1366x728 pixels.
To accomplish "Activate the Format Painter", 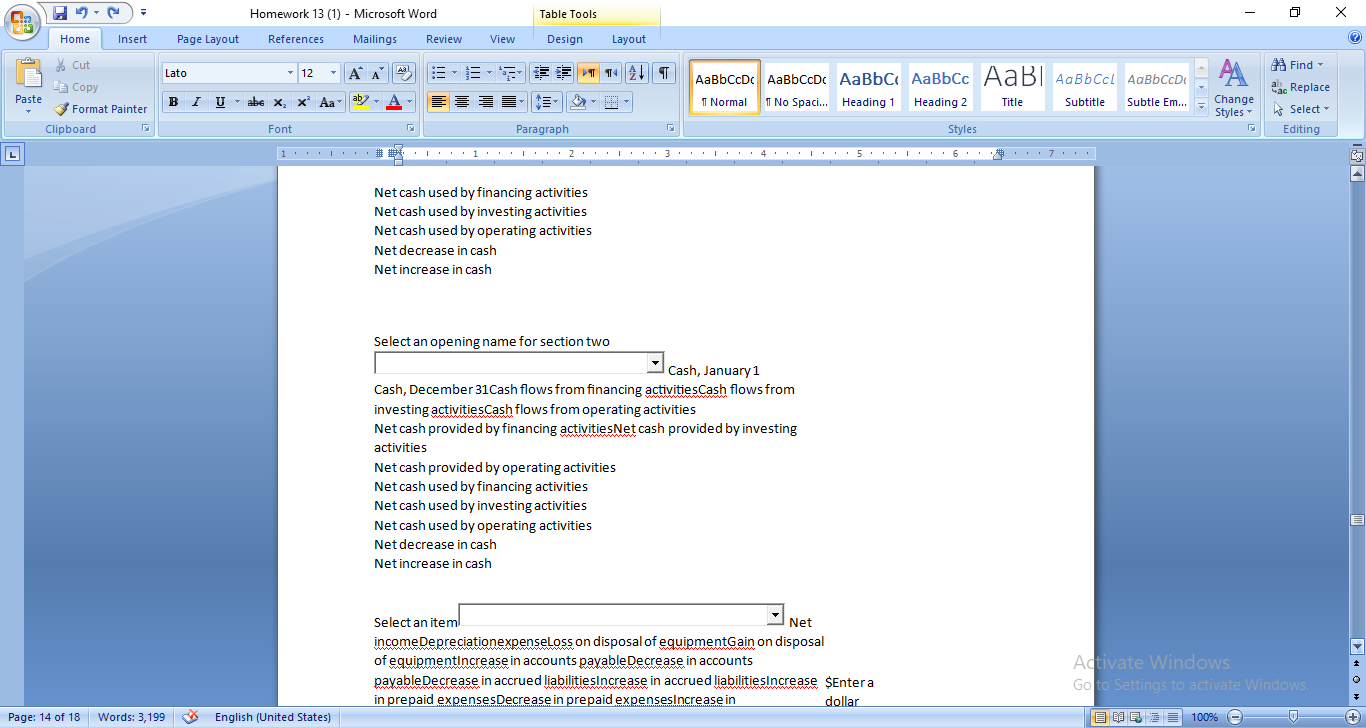I will [100, 108].
